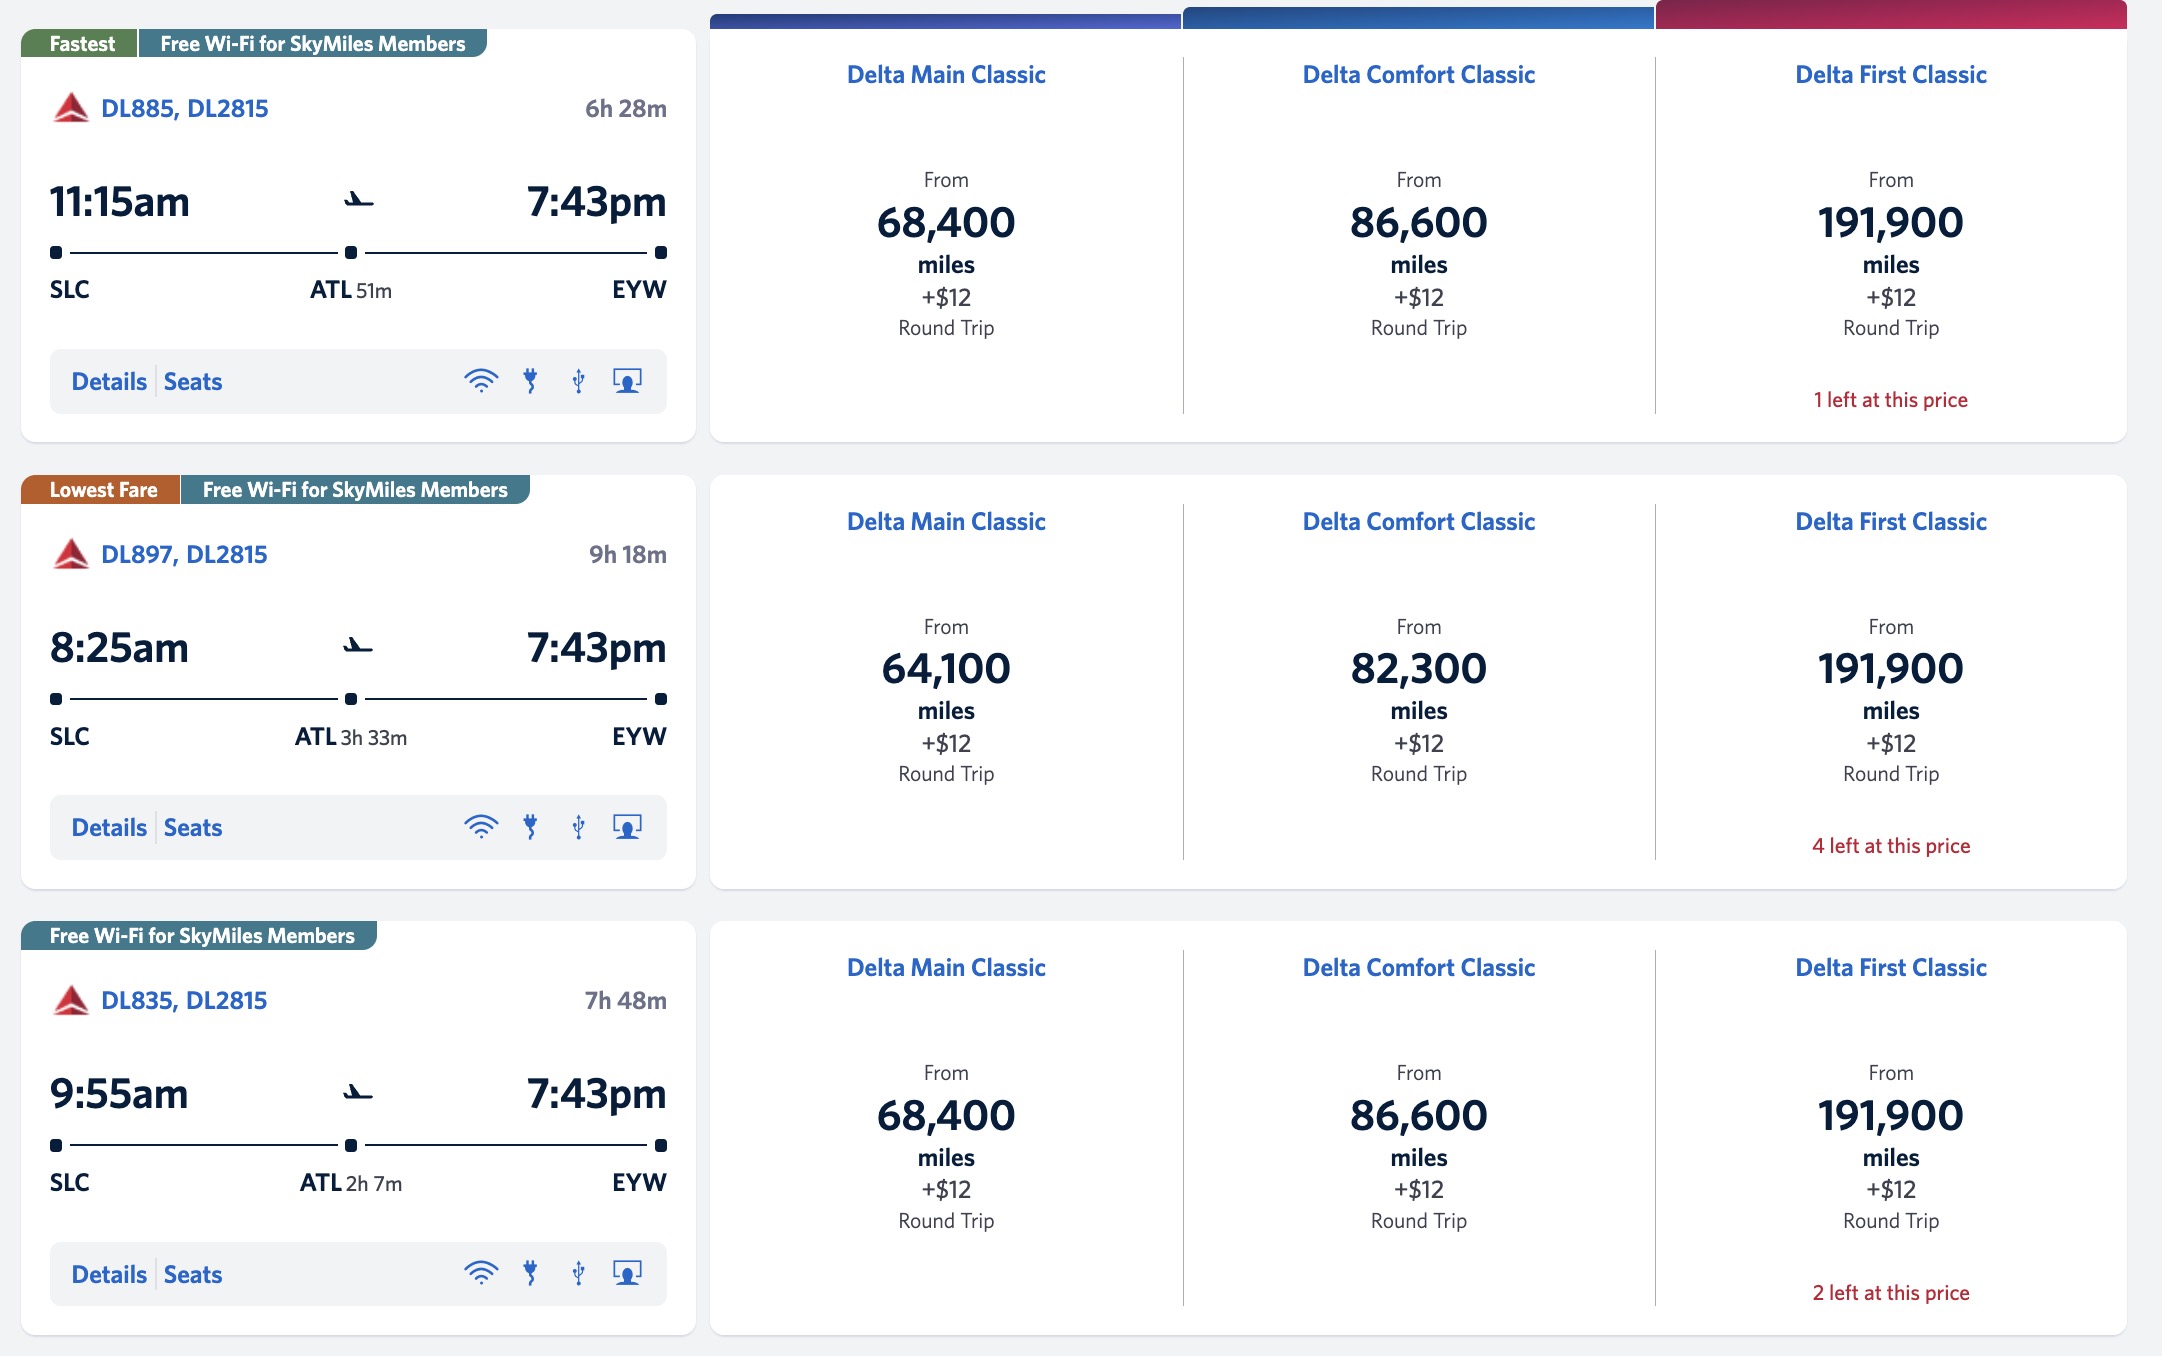View Seats for flight DL885, DL2815

pyautogui.click(x=193, y=381)
